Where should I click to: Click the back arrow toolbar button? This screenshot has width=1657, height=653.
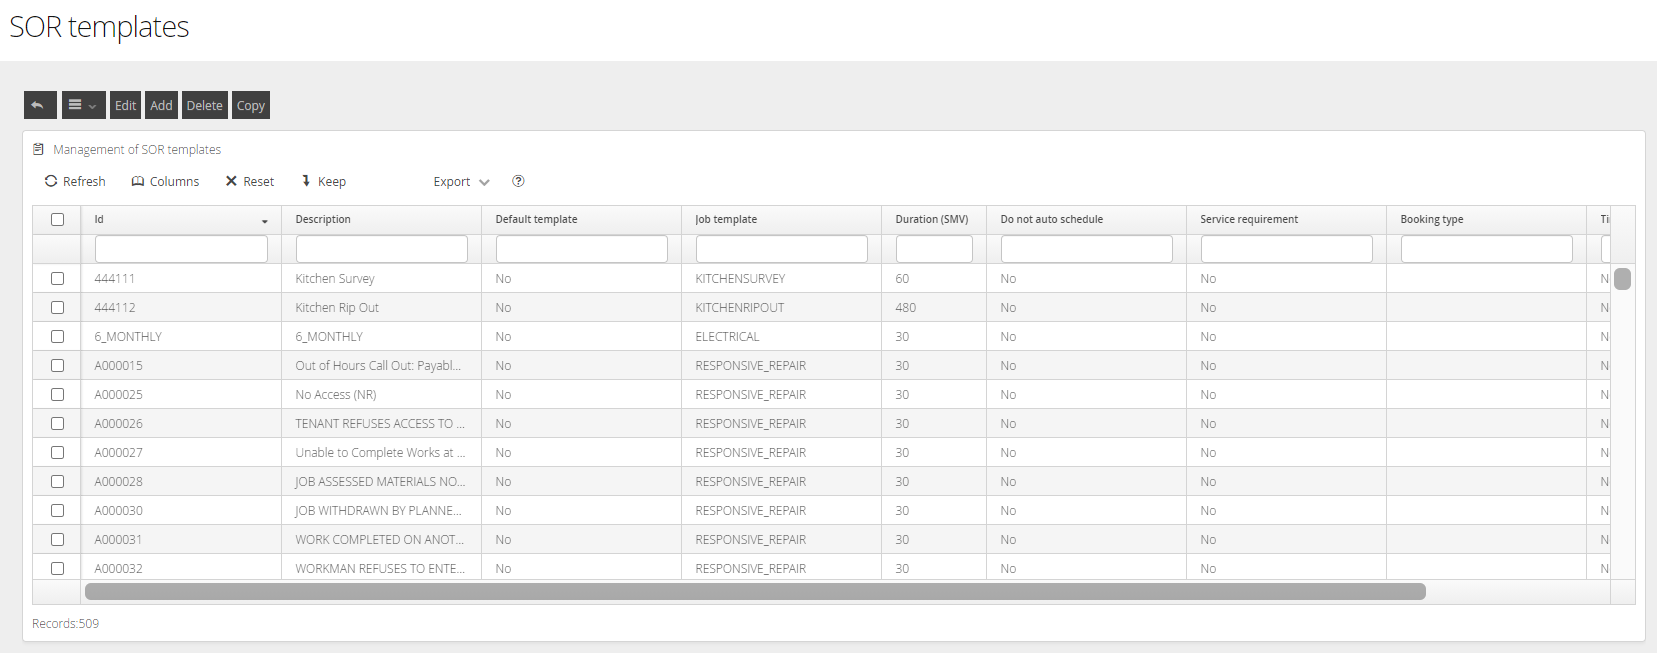click(x=40, y=105)
